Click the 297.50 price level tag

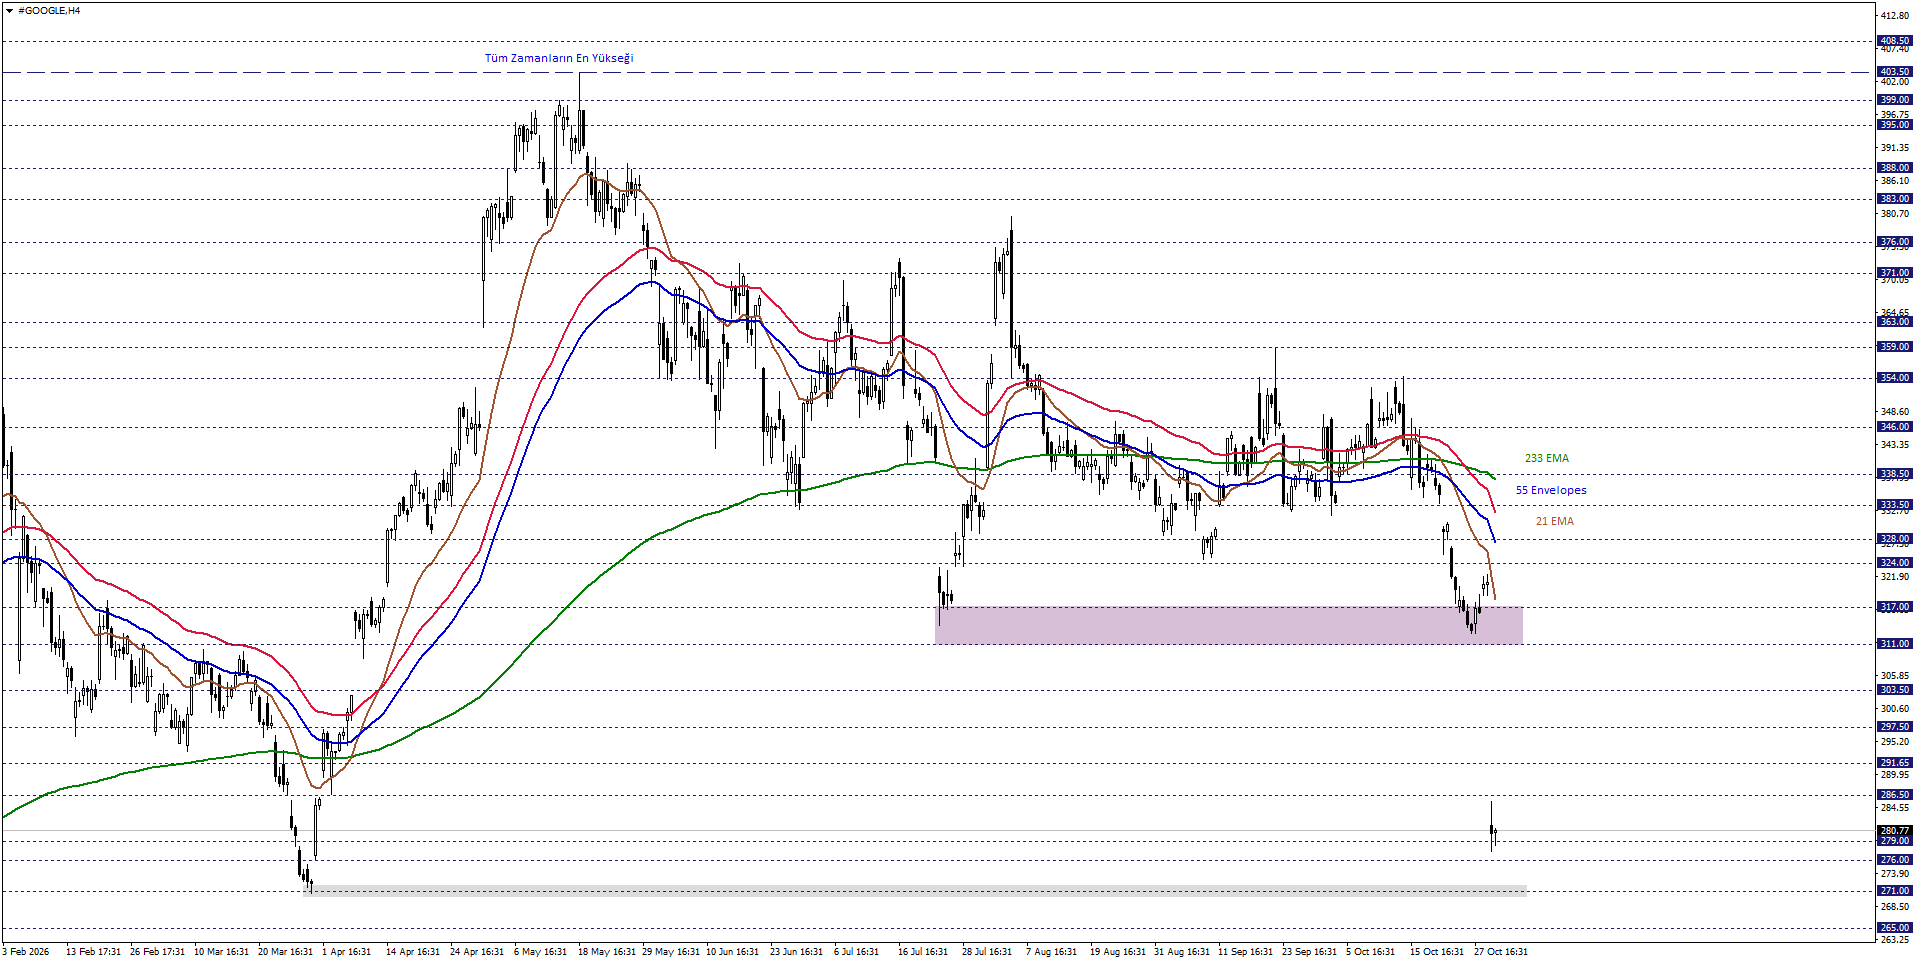pyautogui.click(x=1894, y=727)
